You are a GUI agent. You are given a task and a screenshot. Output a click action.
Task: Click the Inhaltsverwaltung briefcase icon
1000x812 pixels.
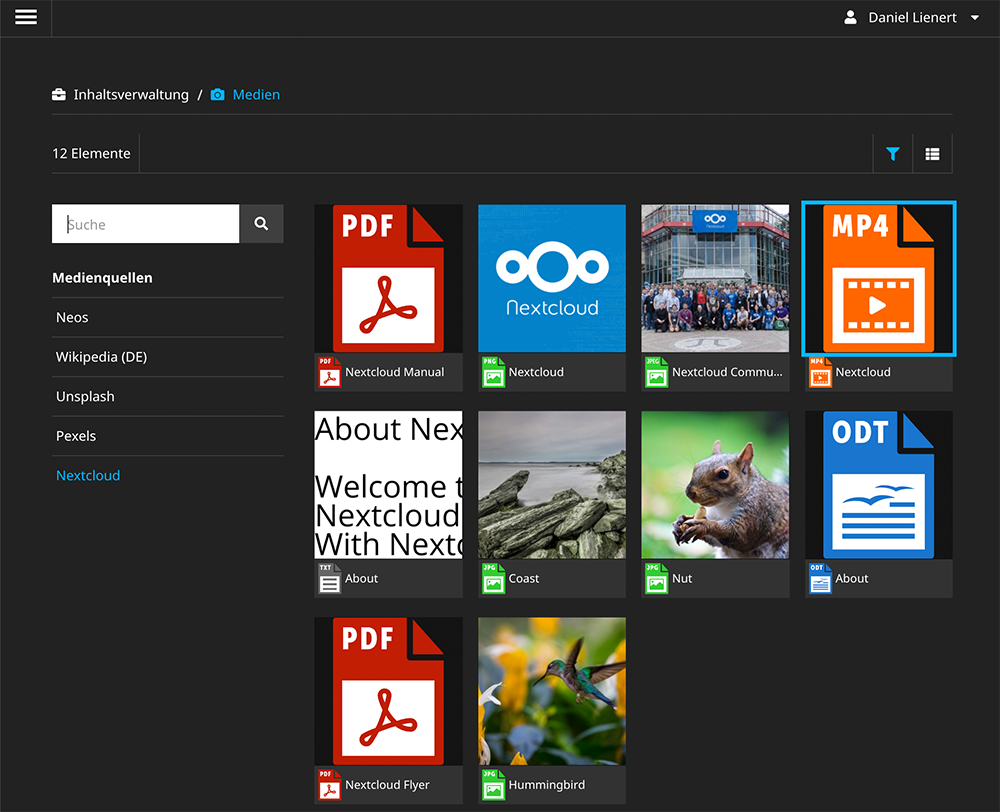(59, 94)
